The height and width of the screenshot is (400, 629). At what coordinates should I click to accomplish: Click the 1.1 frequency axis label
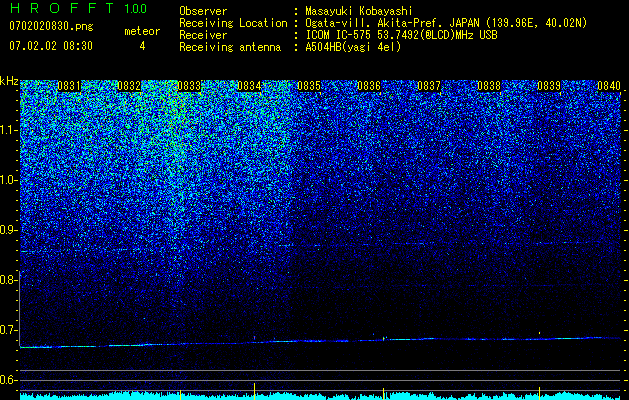coord(9,130)
